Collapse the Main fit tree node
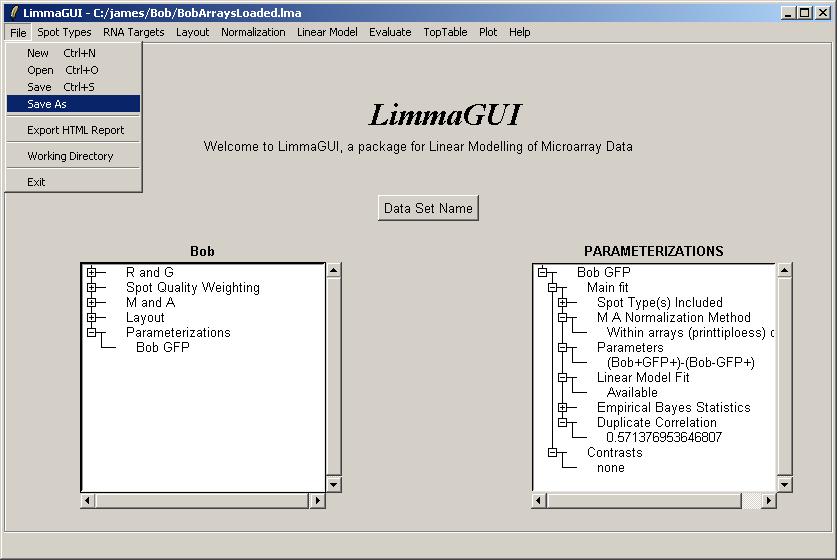This screenshot has width=837, height=560. coord(552,287)
